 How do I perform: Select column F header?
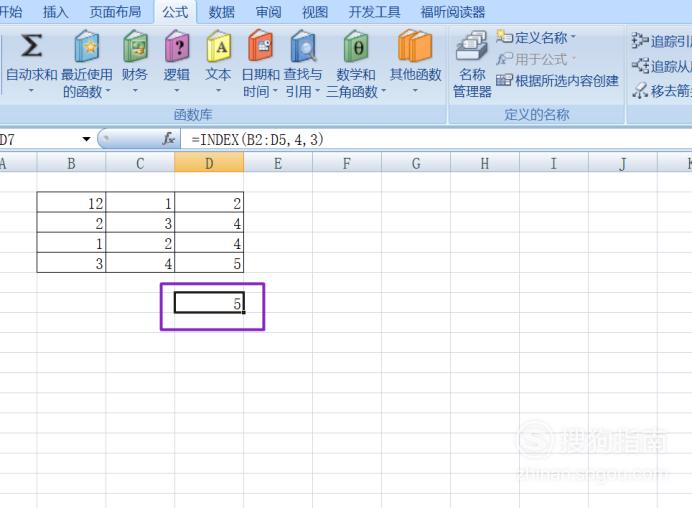(347, 163)
